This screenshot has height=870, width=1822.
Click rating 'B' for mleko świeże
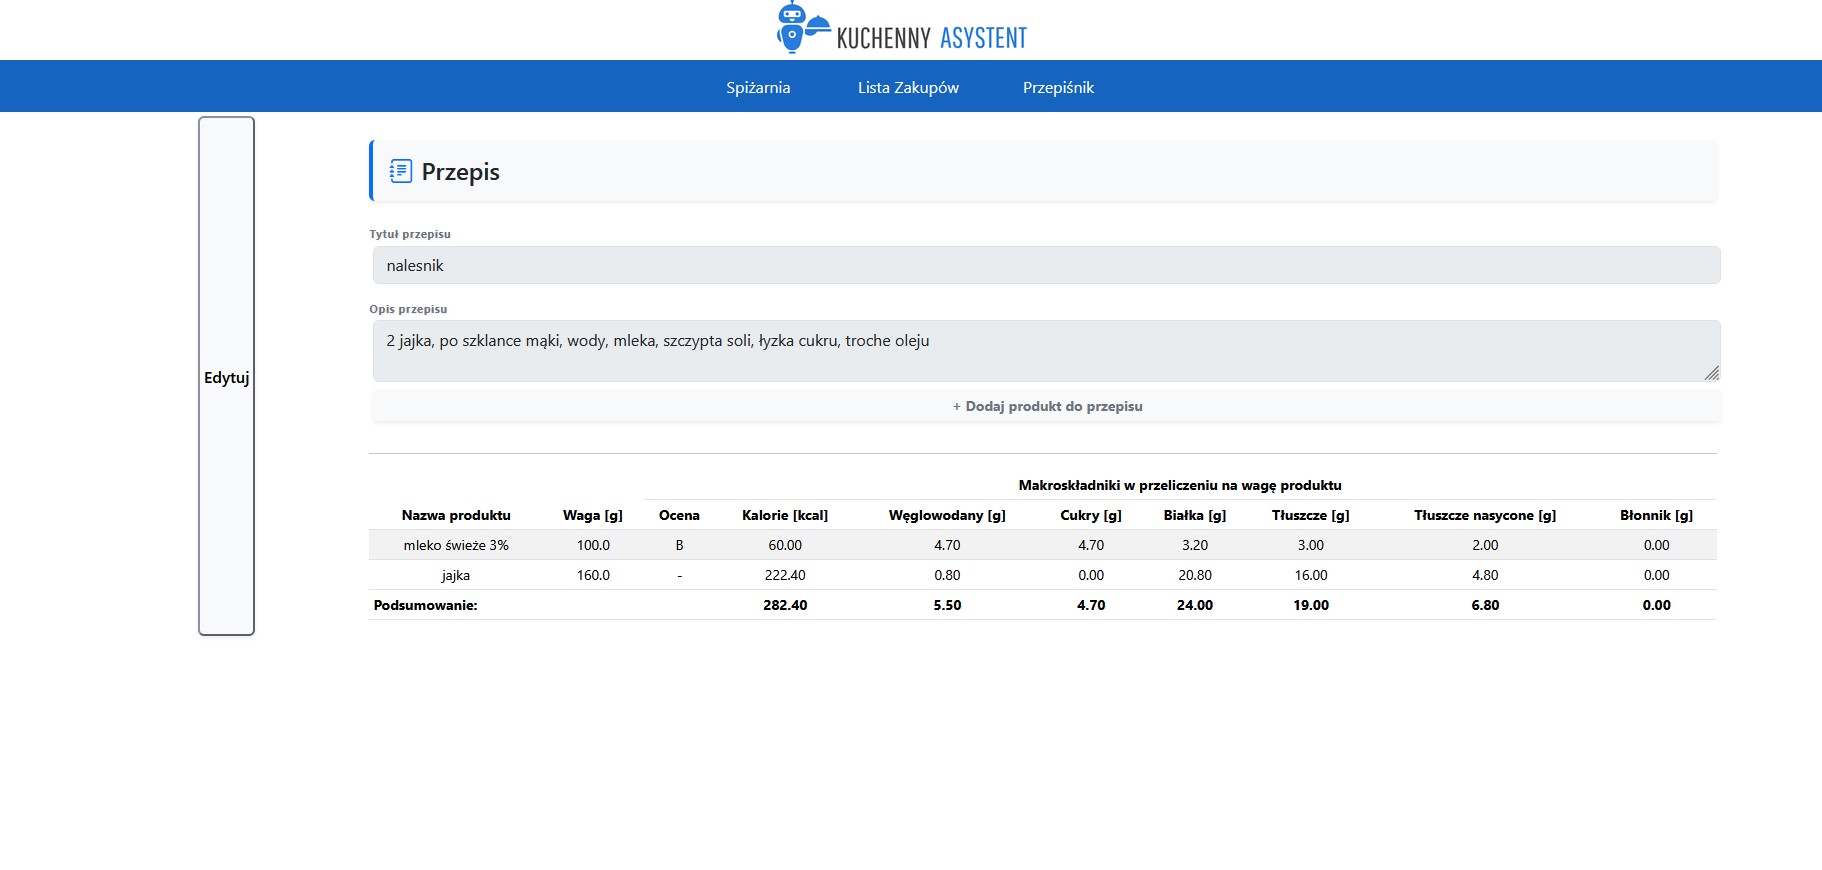679,545
